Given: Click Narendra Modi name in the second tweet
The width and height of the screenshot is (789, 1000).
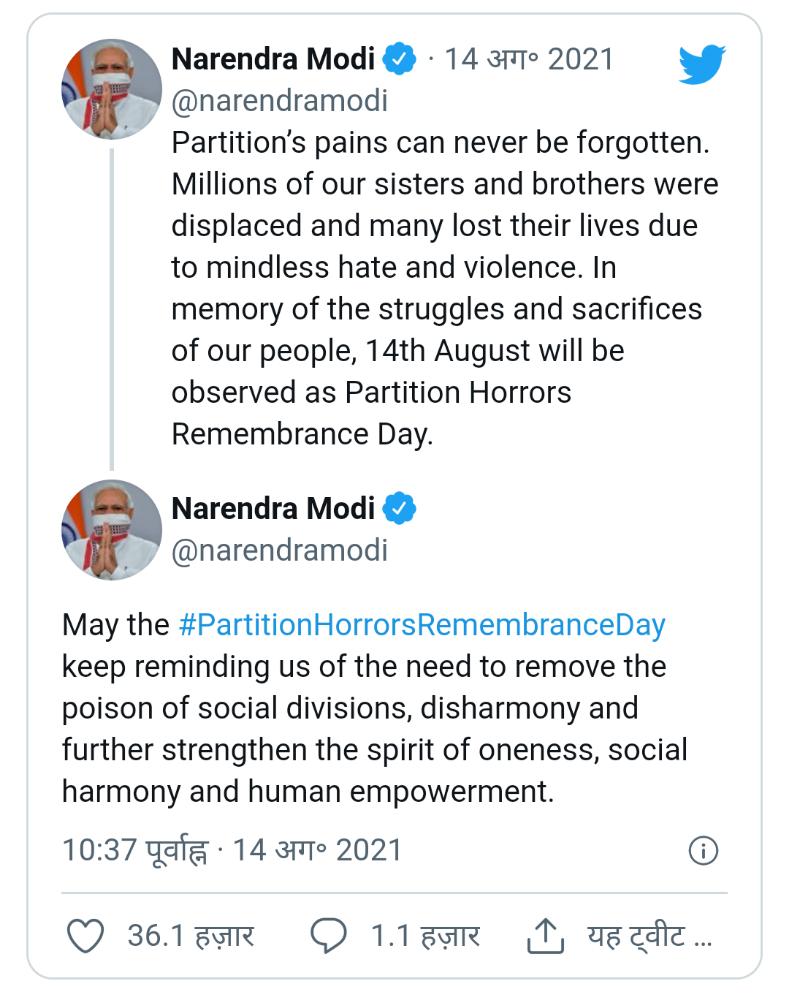Looking at the screenshot, I should click(x=273, y=508).
